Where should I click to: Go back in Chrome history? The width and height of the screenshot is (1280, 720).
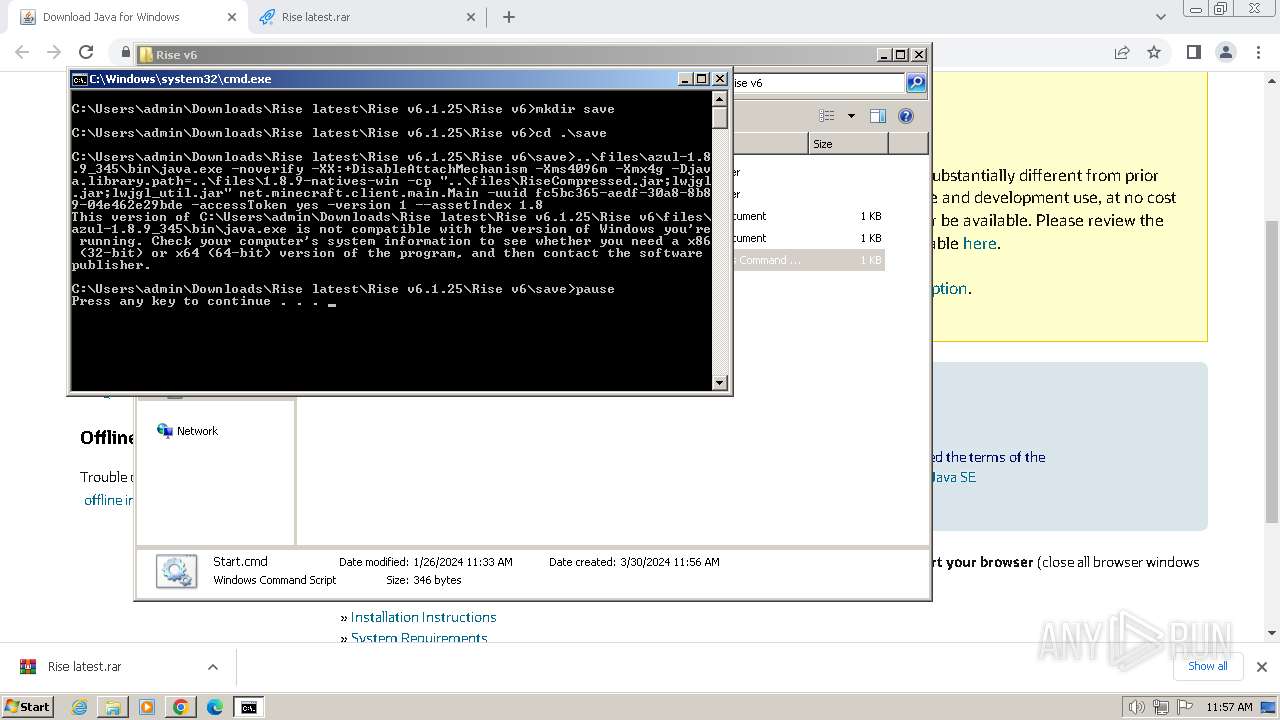(22, 52)
